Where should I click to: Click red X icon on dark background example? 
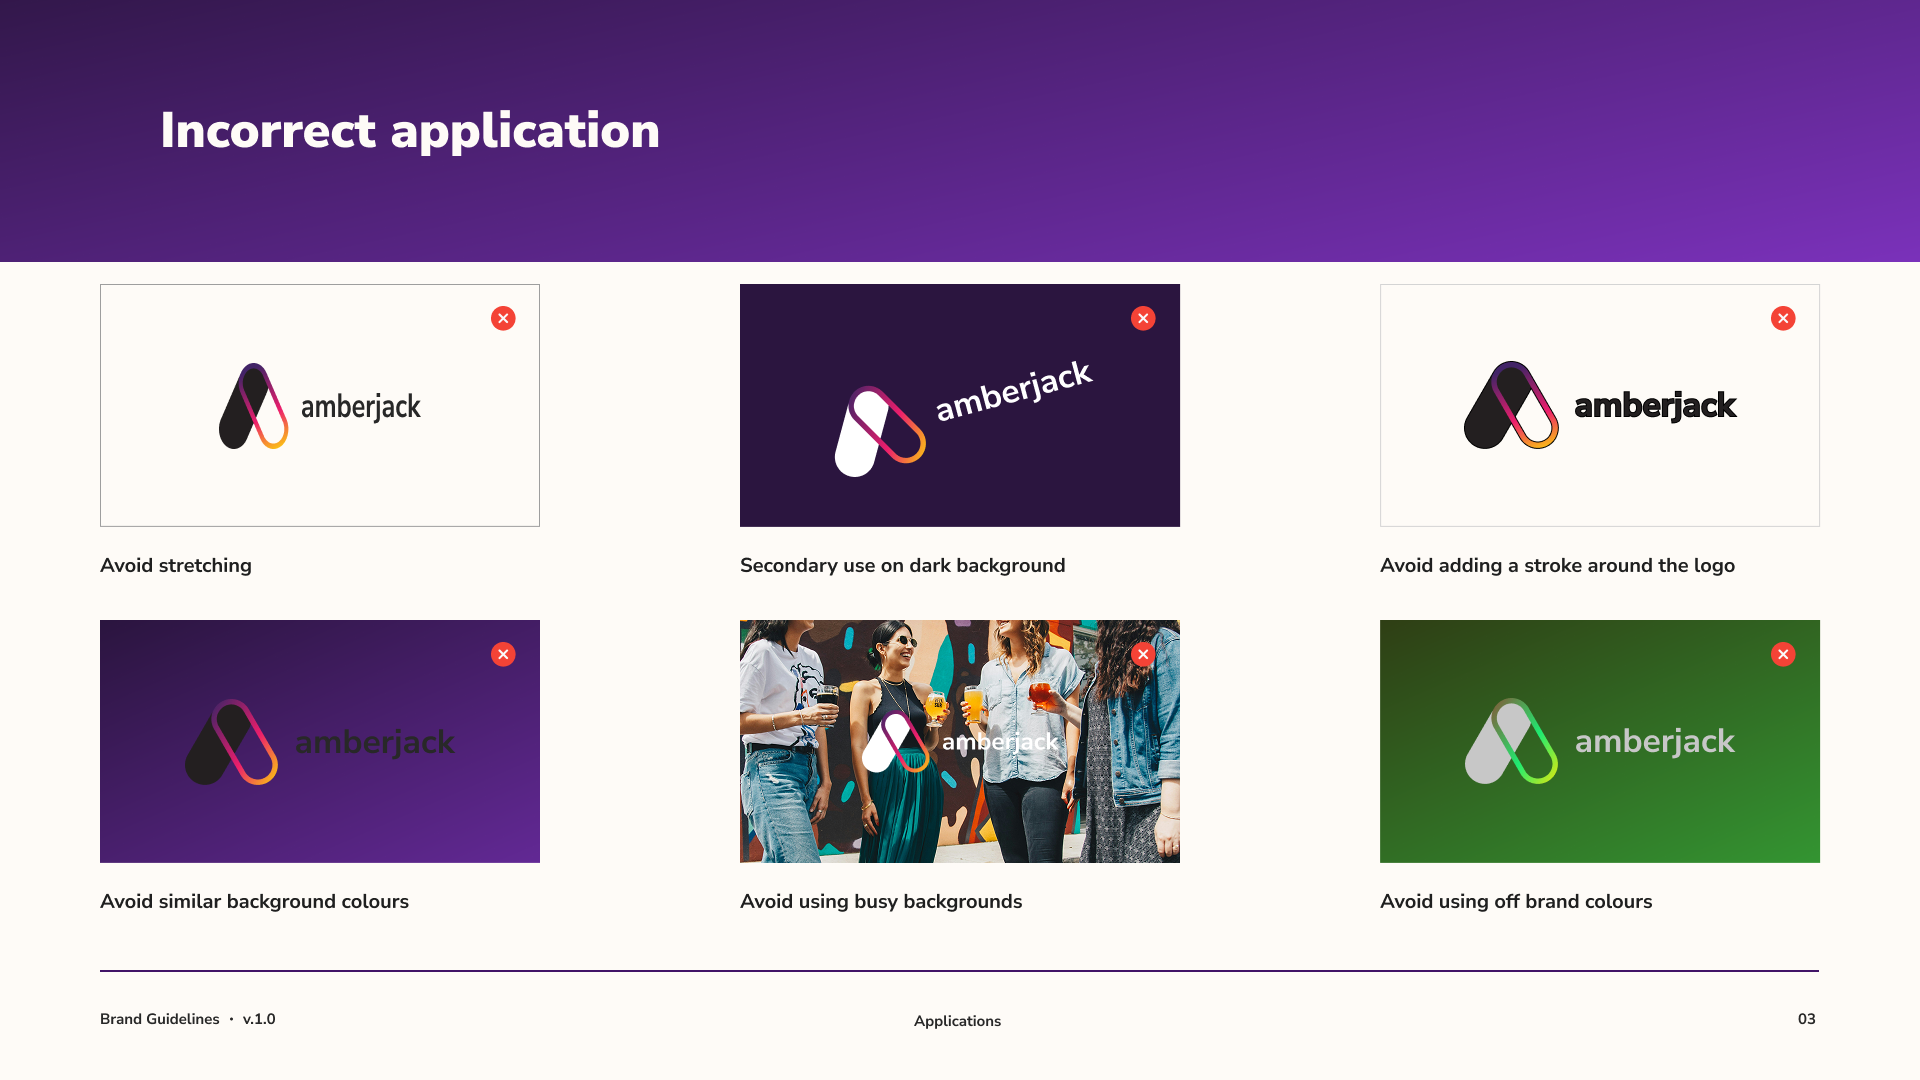pyautogui.click(x=1143, y=318)
